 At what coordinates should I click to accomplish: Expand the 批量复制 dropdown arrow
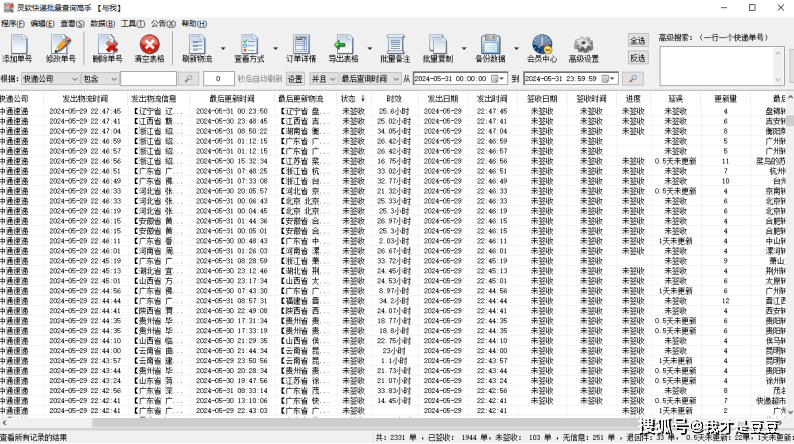[463, 49]
